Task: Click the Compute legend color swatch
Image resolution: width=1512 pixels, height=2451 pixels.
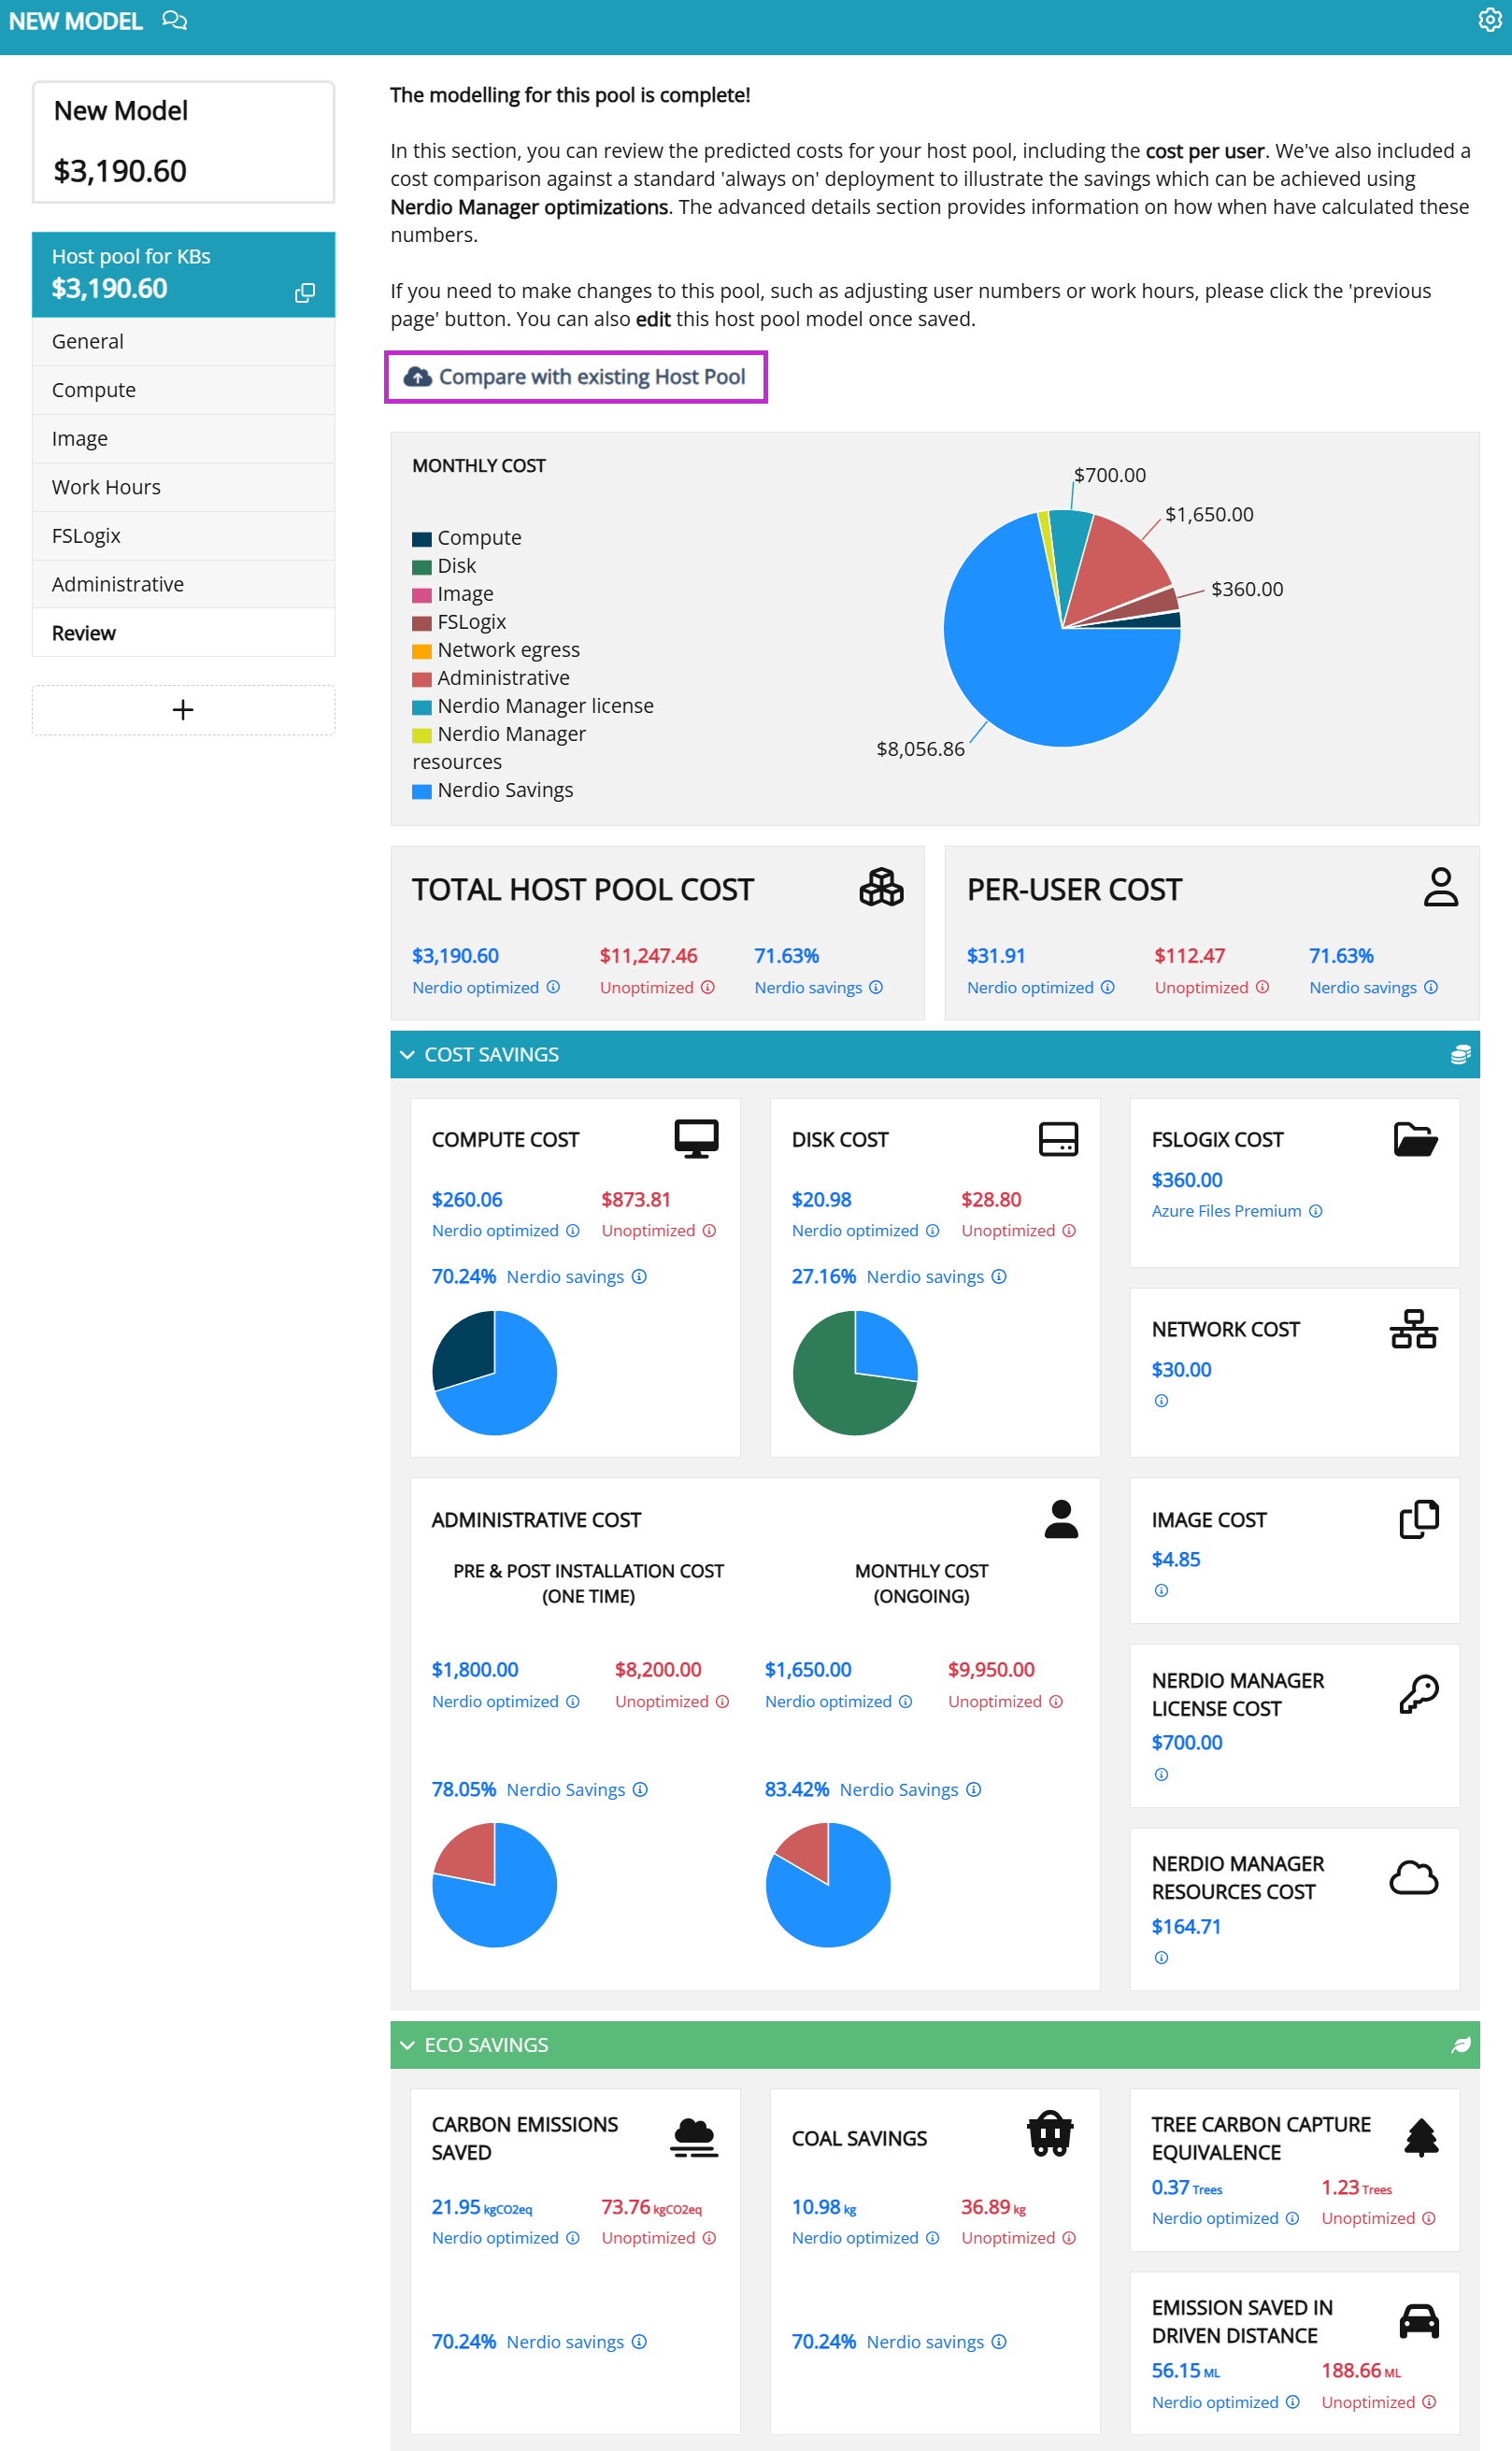Action: (421, 538)
